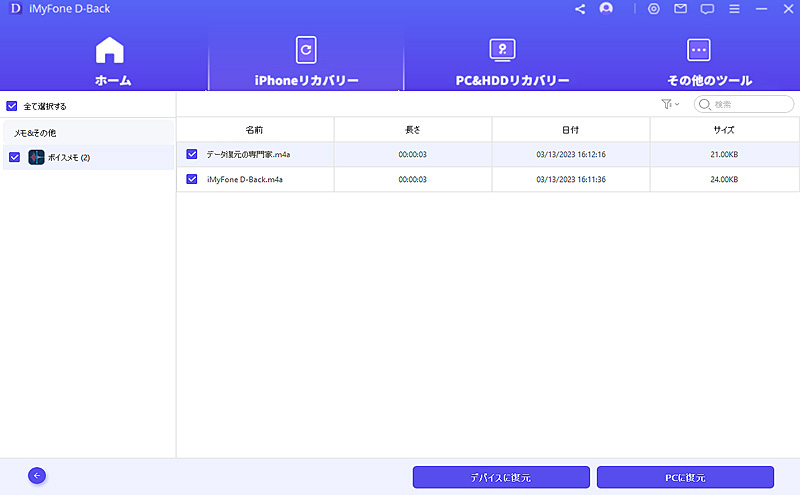Click the iMyFone D-Back logo icon
The image size is (800, 495).
[16, 9]
